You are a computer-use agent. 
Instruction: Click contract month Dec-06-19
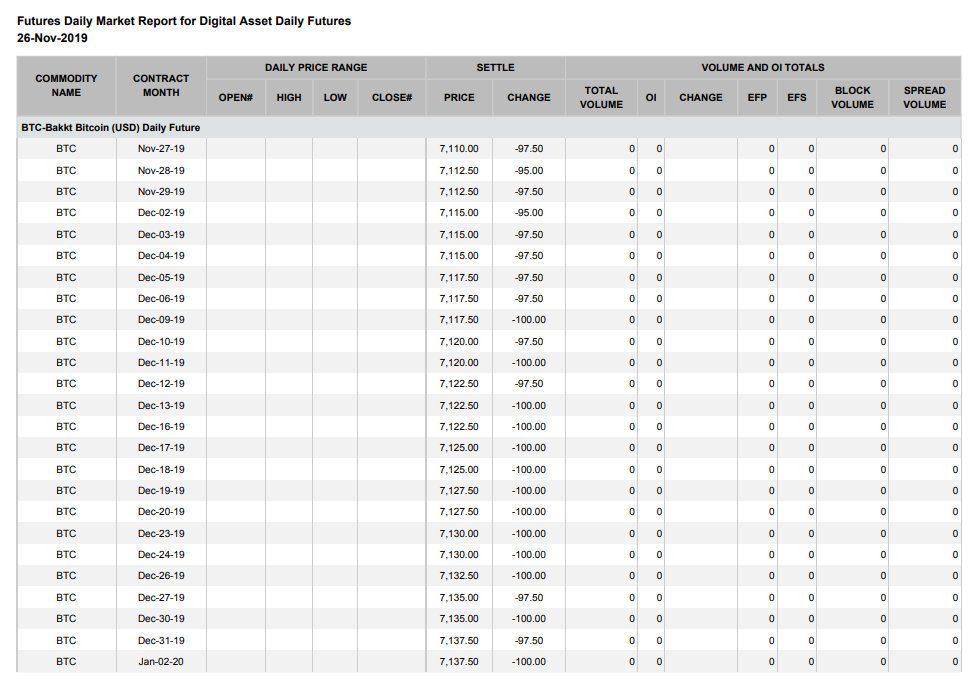[161, 299]
